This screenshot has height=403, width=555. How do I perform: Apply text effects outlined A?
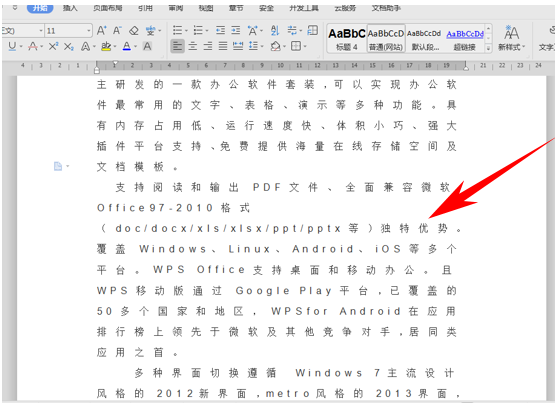85,46
